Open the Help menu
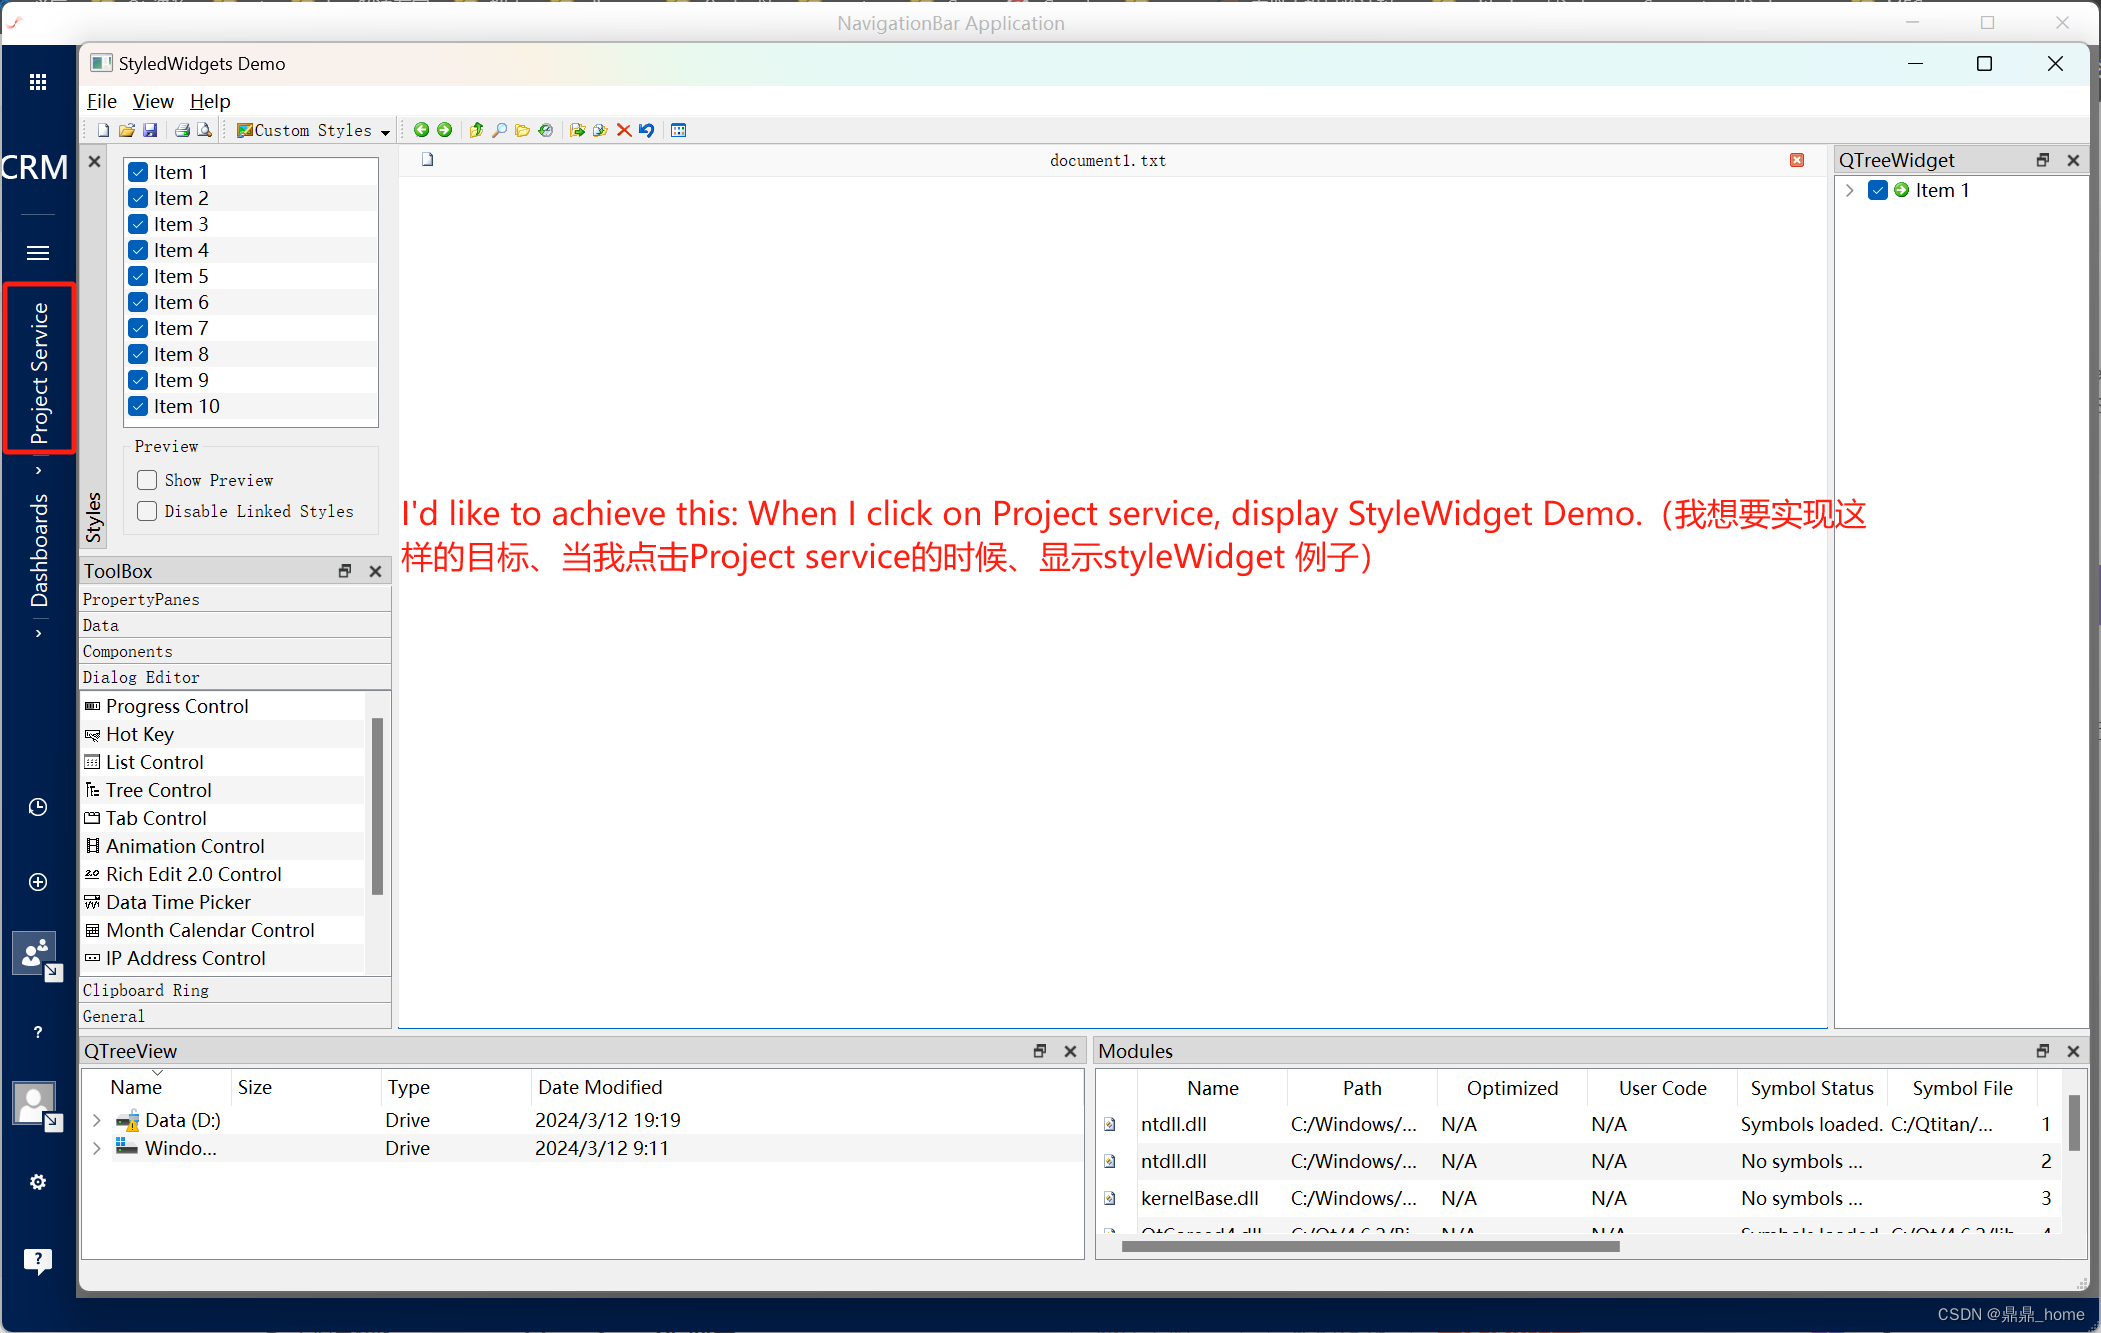Screen dimensions: 2101x1333 point(210,101)
